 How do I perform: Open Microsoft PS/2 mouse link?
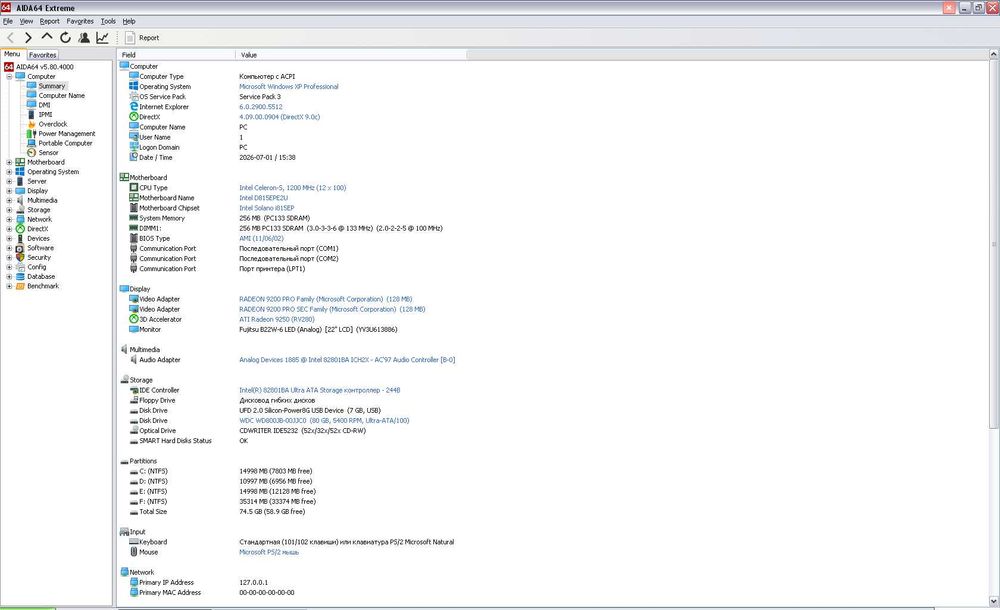(x=268, y=553)
